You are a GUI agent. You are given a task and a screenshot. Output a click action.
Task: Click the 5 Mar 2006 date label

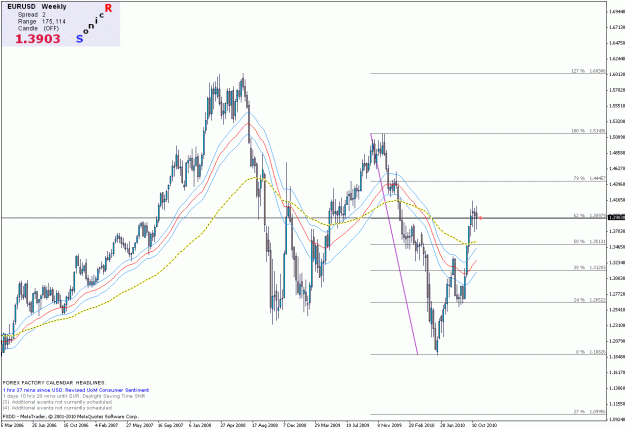[x=13, y=425]
